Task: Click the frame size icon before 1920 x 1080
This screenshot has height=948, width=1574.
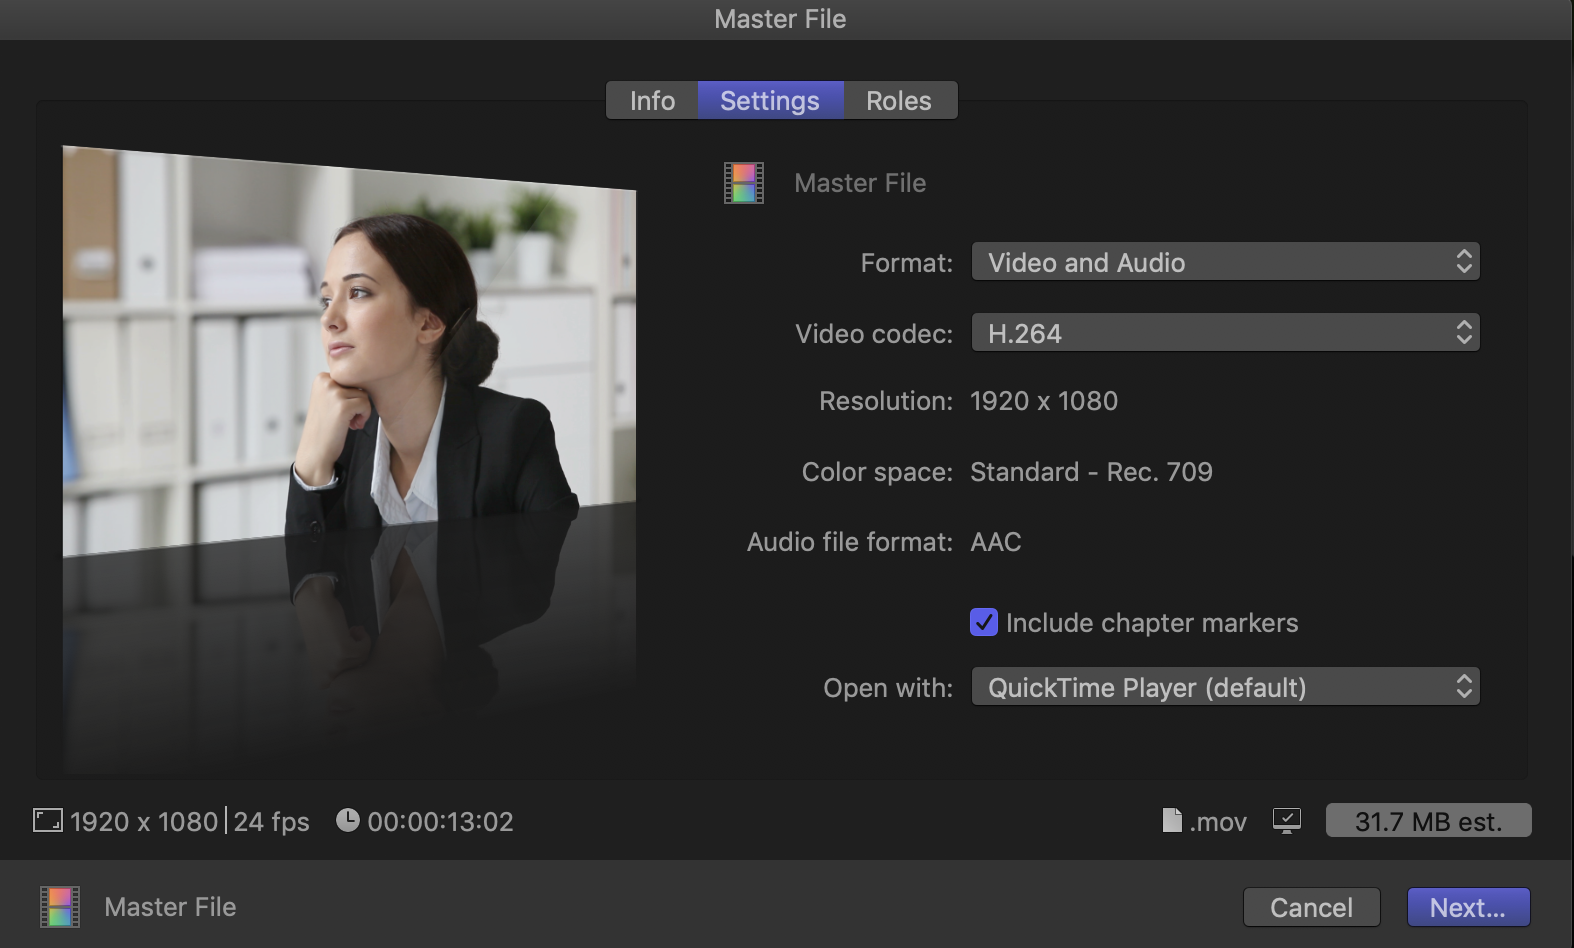Action: [x=48, y=821]
